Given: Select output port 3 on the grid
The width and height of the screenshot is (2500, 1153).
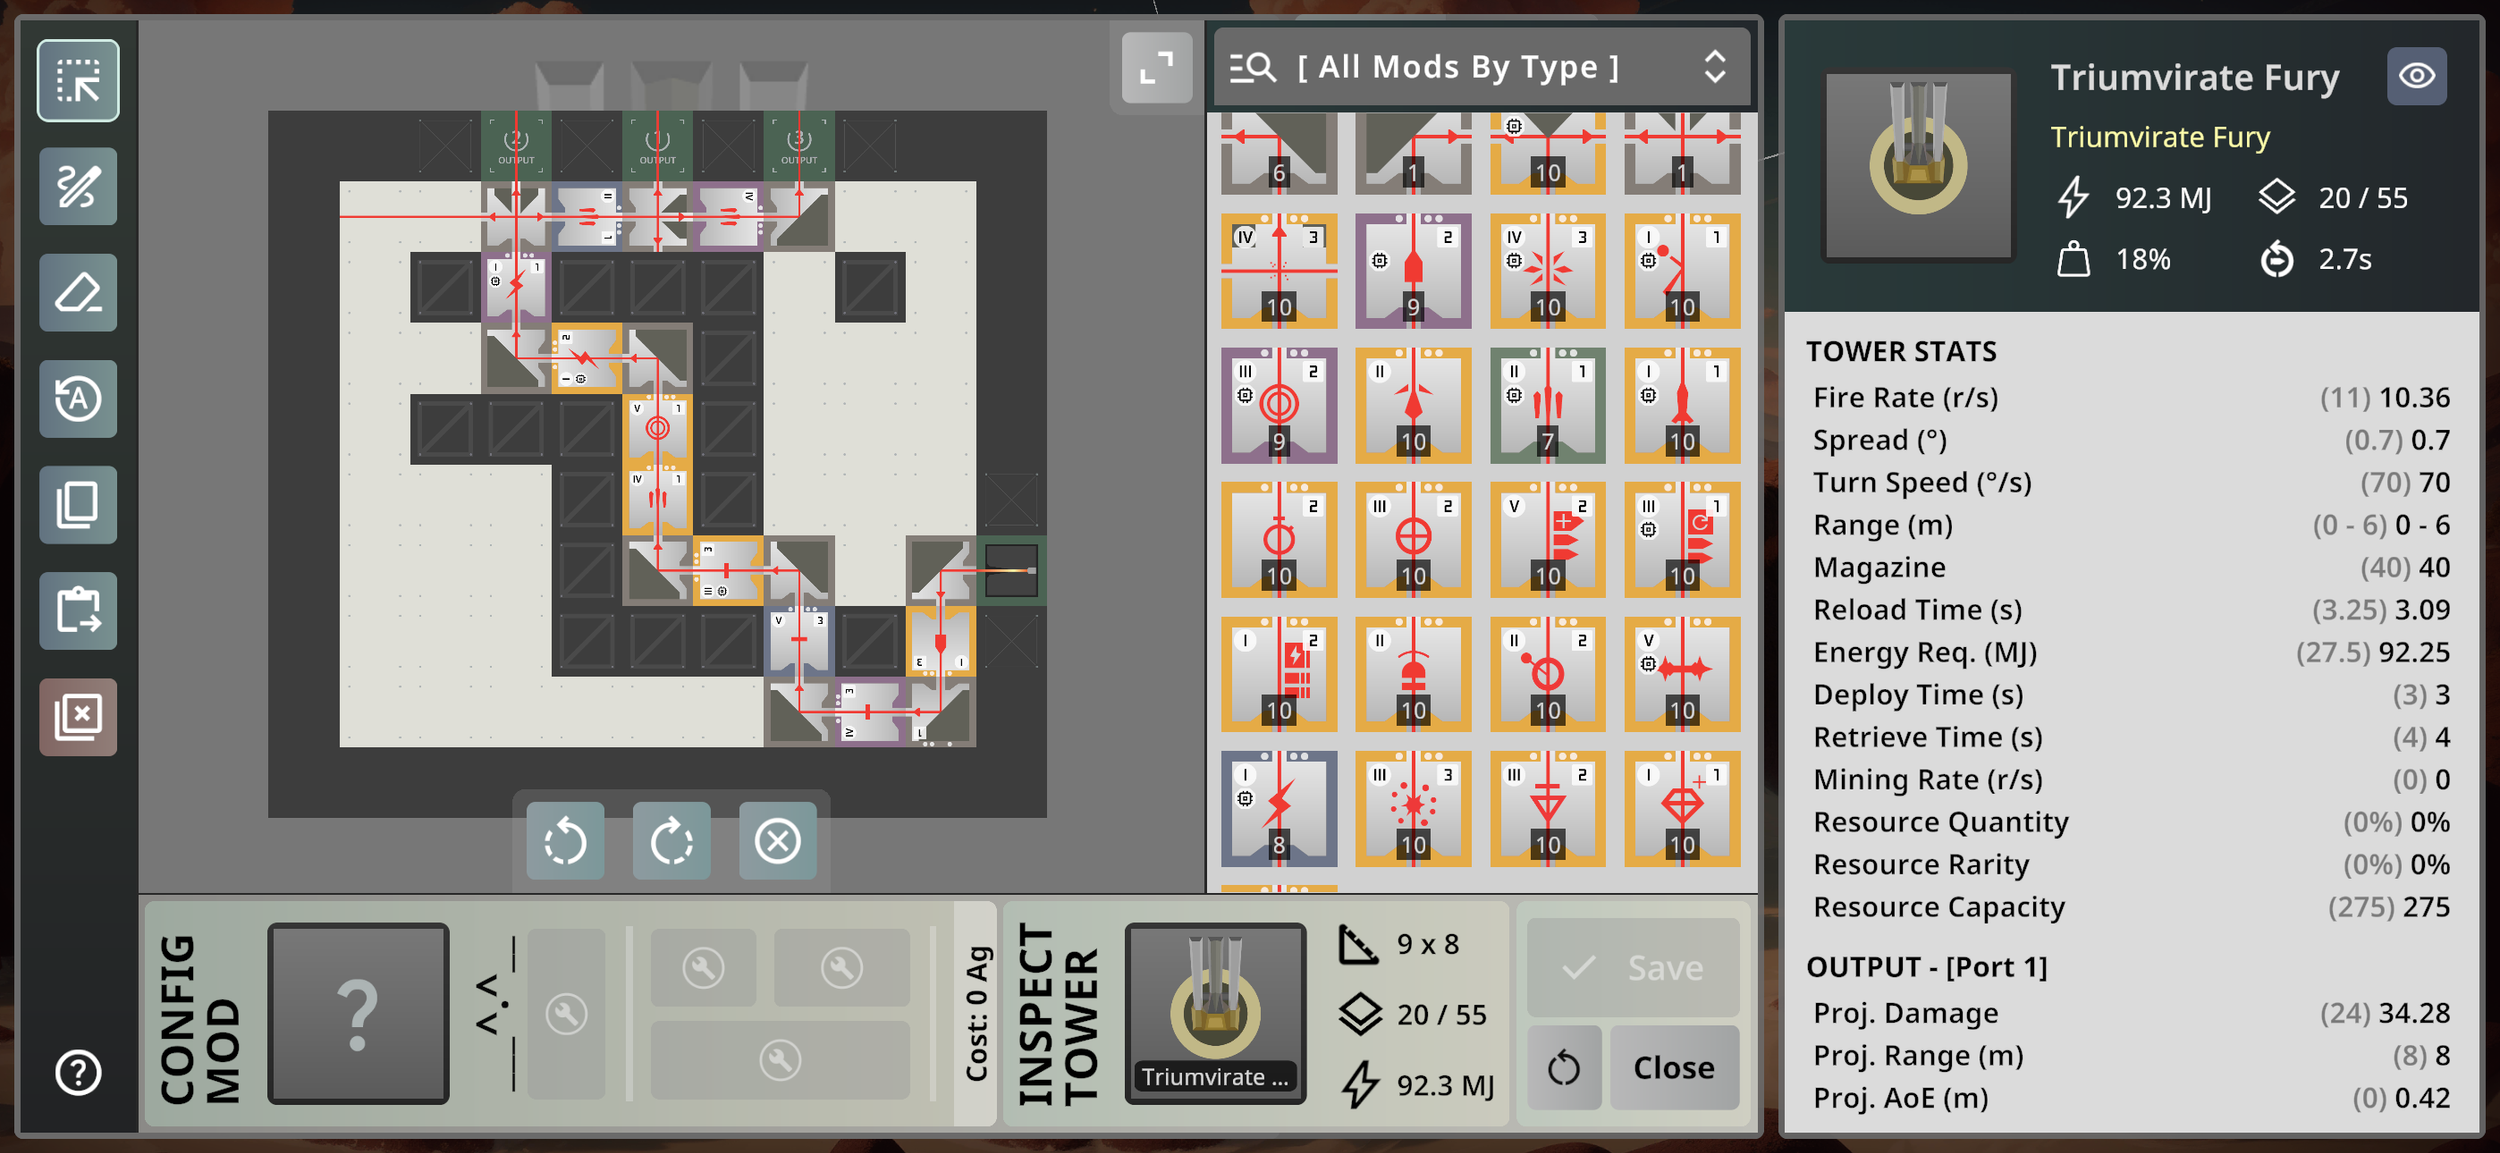Looking at the screenshot, I should click(798, 146).
